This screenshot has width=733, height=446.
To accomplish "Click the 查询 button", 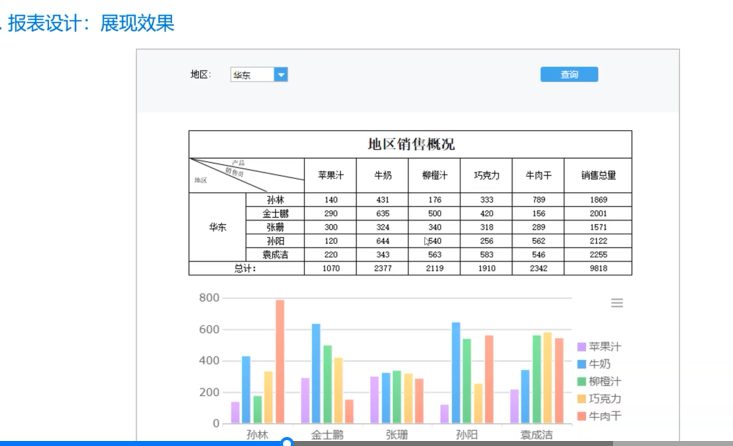I will click(x=569, y=74).
